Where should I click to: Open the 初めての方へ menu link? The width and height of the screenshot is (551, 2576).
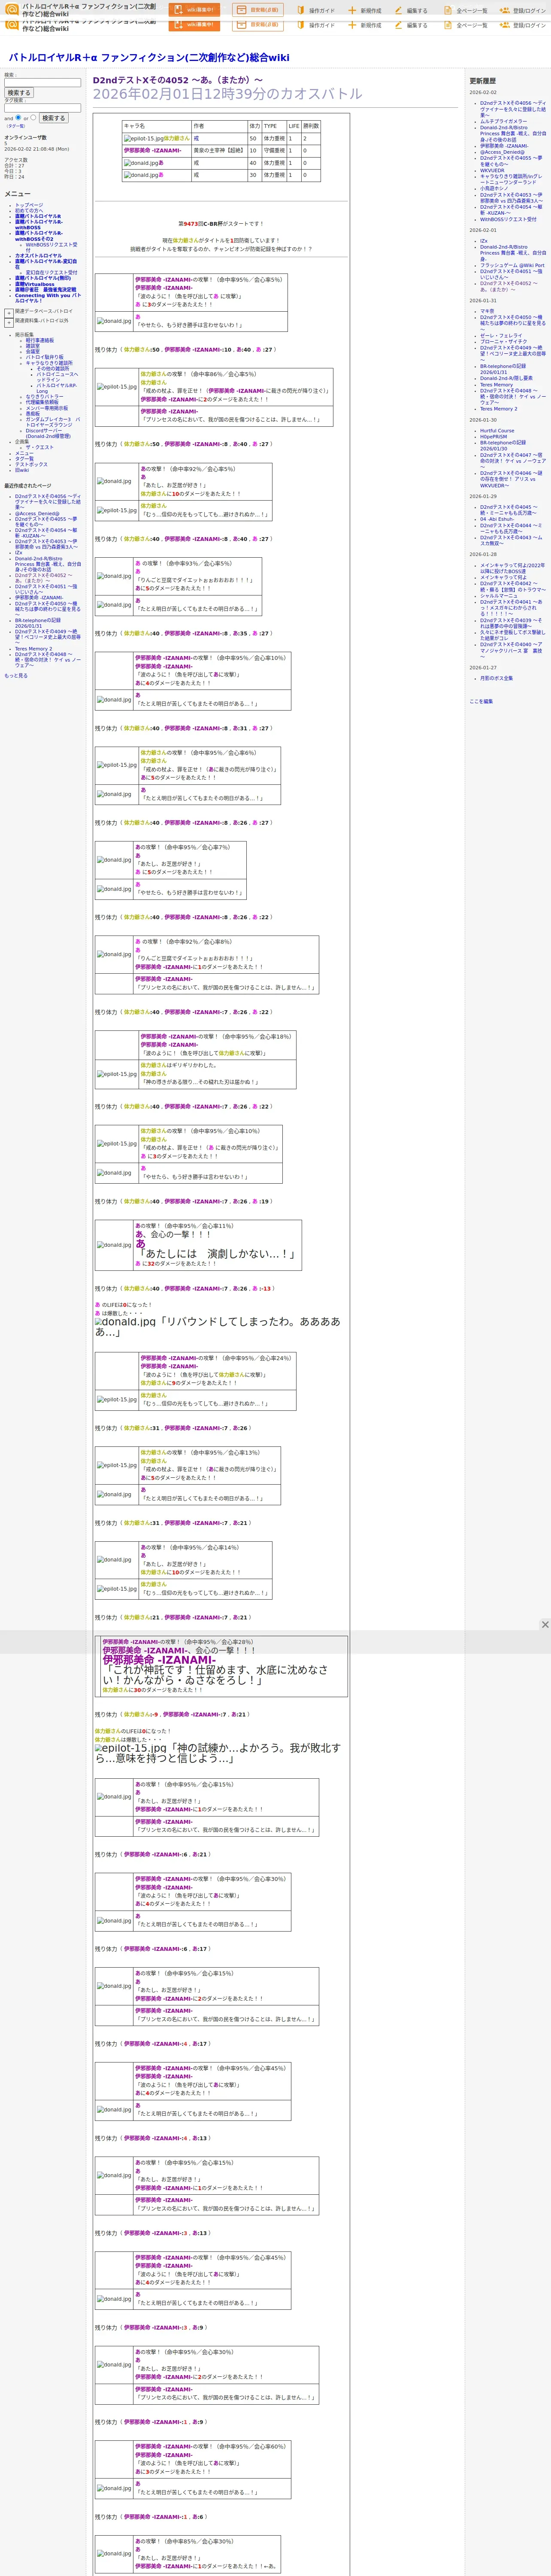coord(29,211)
